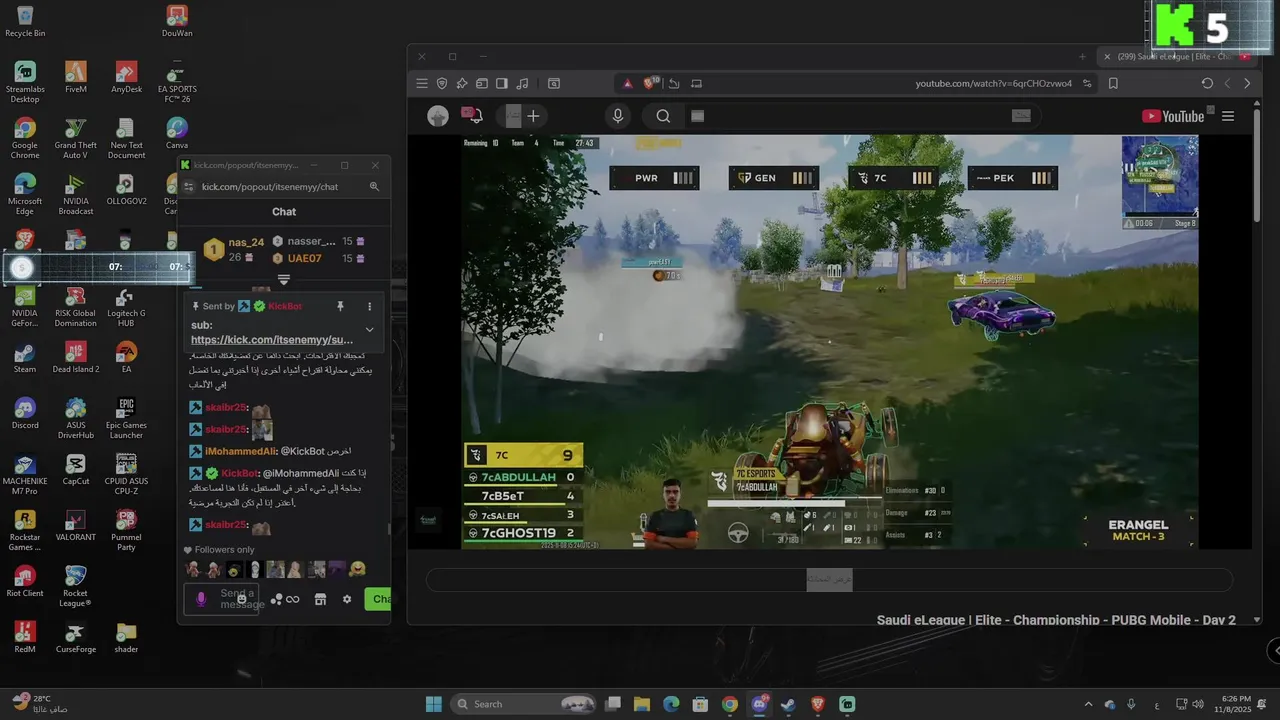The image size is (1280, 720).
Task: Open the pinned message three-dots menu
Action: (369, 306)
